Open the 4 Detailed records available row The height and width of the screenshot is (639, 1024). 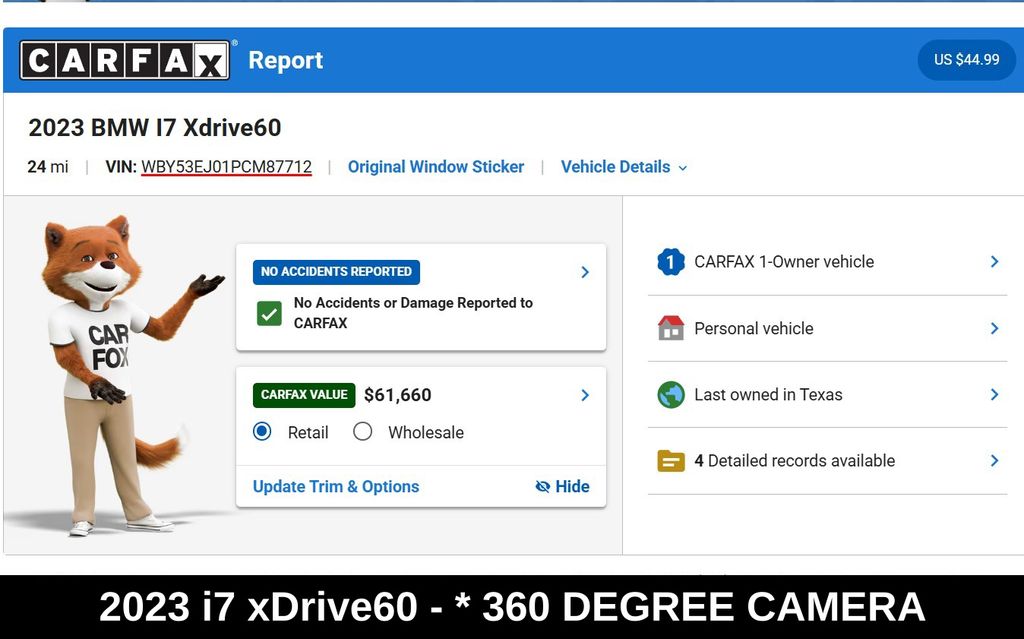[826, 461]
